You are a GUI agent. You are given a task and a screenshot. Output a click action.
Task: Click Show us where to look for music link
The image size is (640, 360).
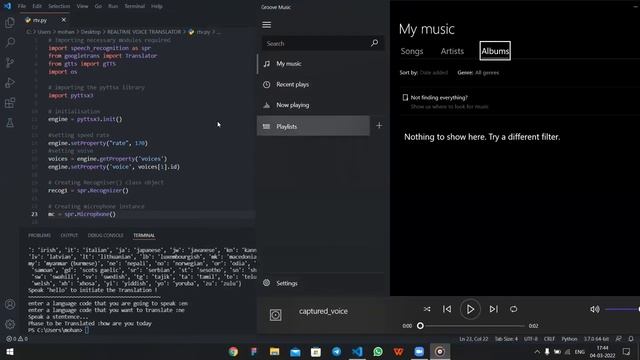[x=449, y=107]
